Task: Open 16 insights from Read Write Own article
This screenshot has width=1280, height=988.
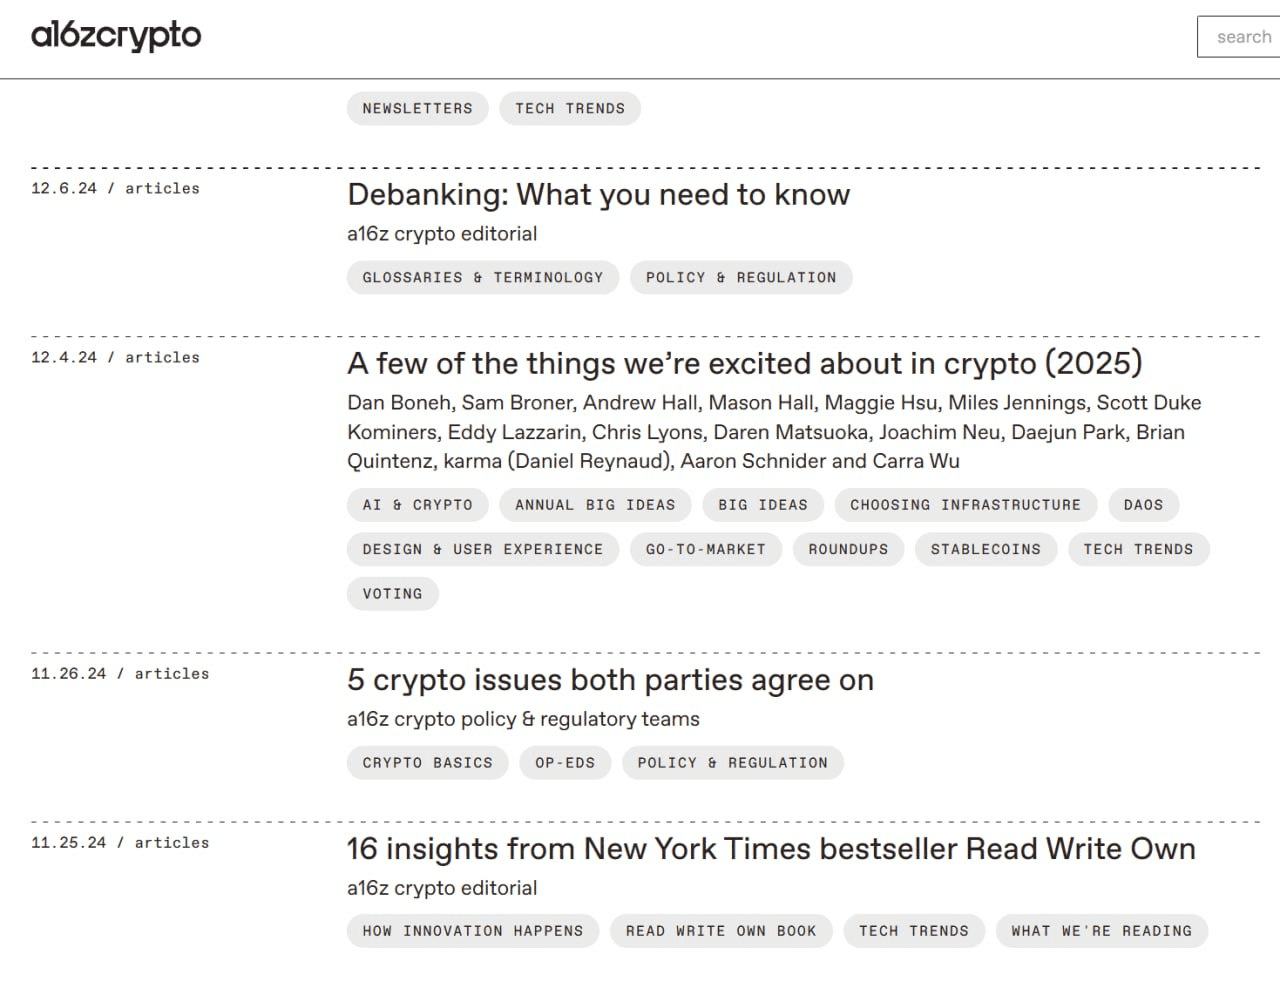Action: (x=771, y=849)
